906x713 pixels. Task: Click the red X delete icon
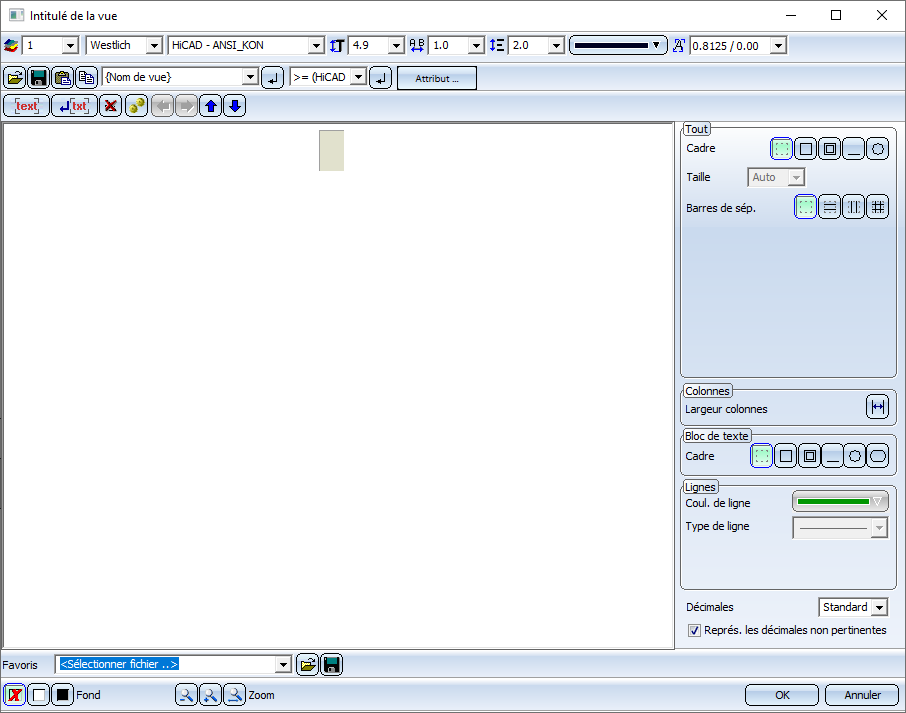pyautogui.click(x=111, y=106)
